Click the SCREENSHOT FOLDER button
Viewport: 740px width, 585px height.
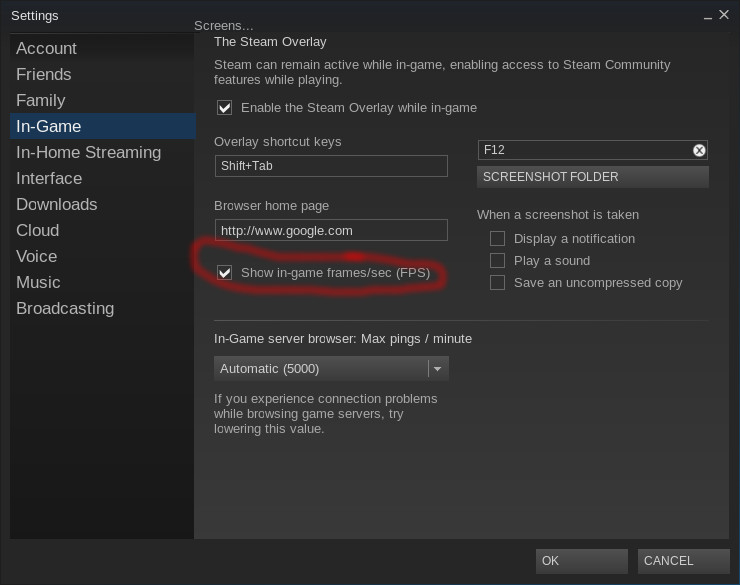point(592,177)
